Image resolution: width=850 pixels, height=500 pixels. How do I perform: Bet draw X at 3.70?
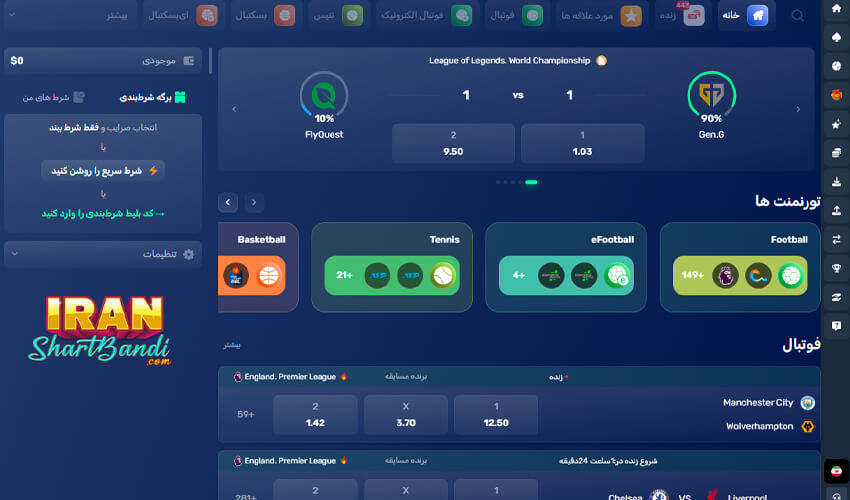[405, 415]
